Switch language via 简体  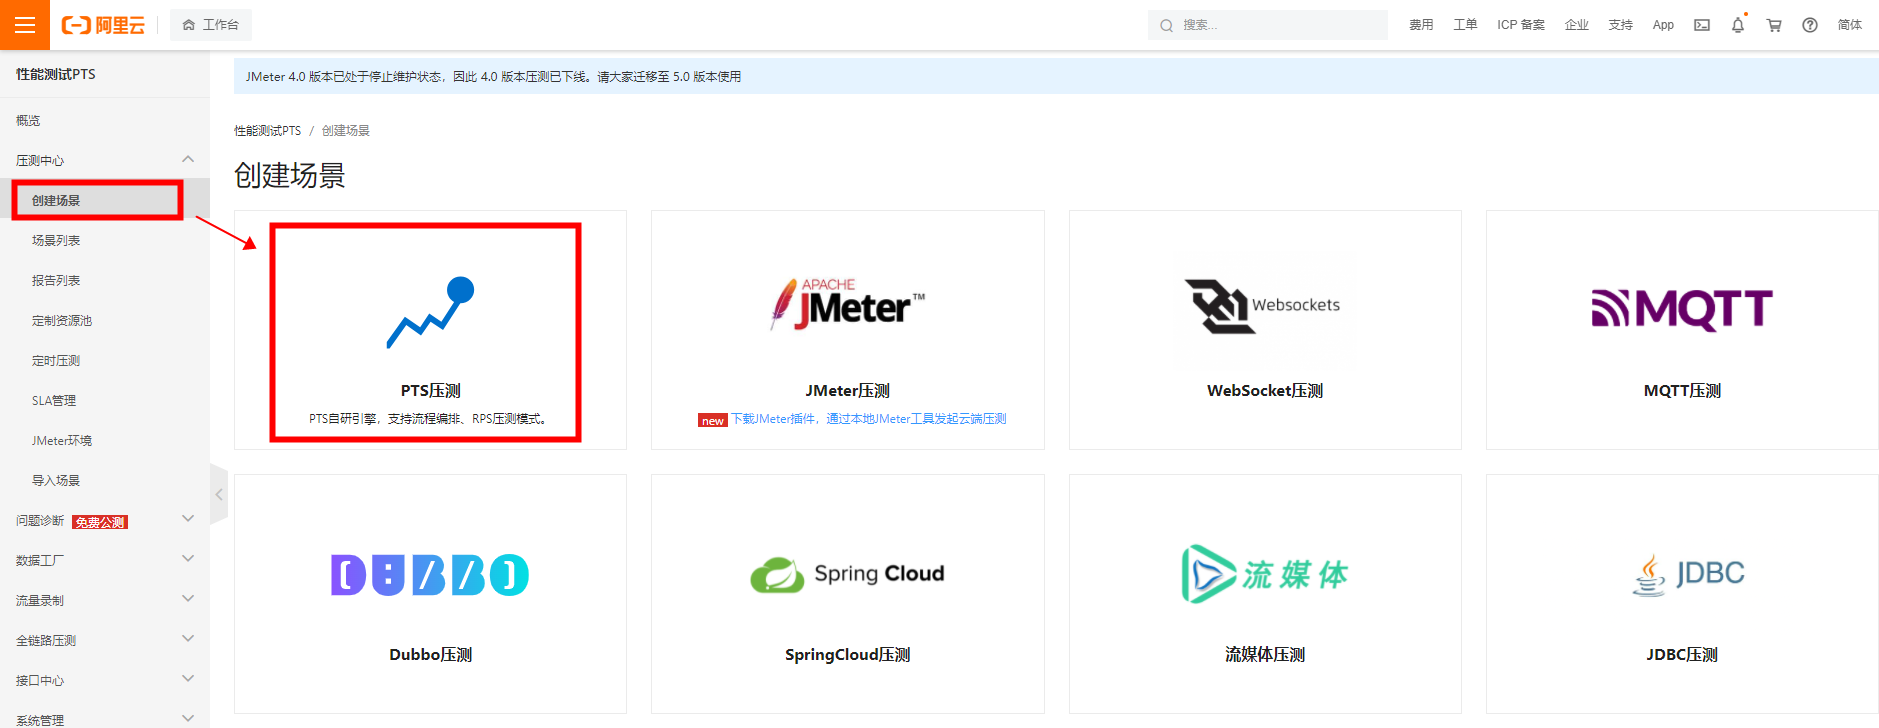click(x=1850, y=25)
